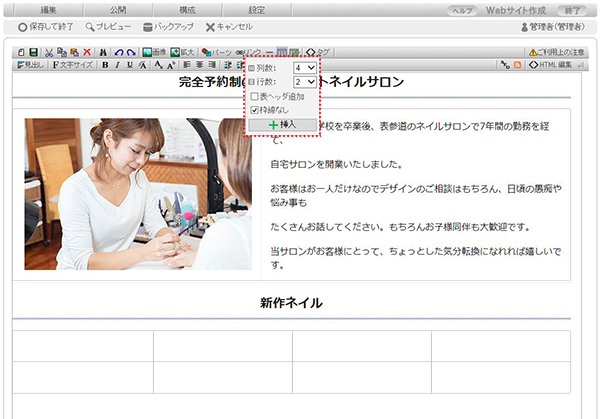Click the 新作ネイル heading
Viewport: 600px width, 419px height.
point(291,303)
